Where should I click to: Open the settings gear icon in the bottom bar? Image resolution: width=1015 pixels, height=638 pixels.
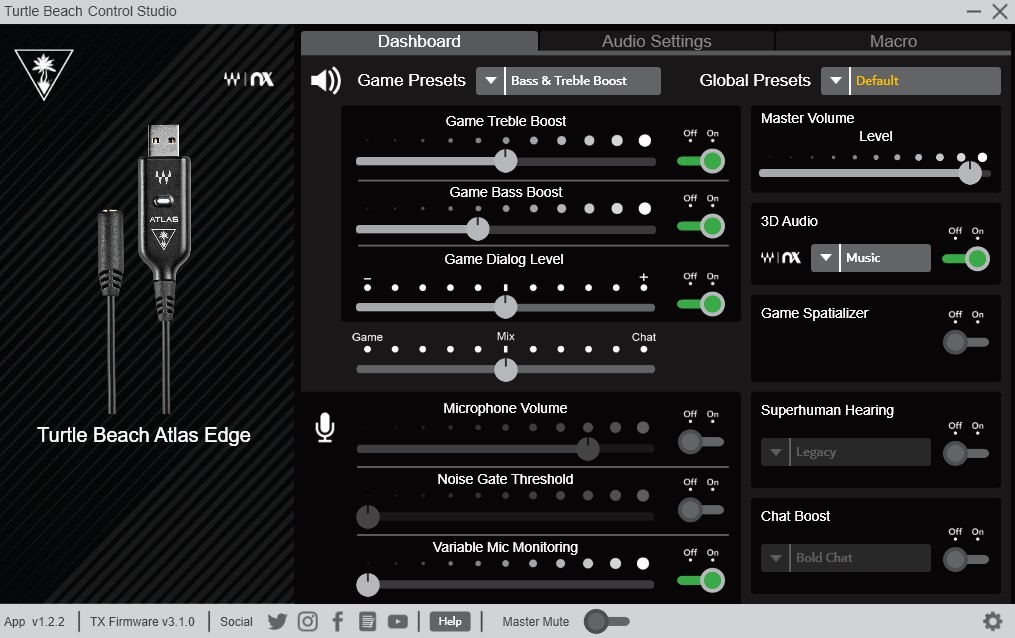[x=992, y=621]
